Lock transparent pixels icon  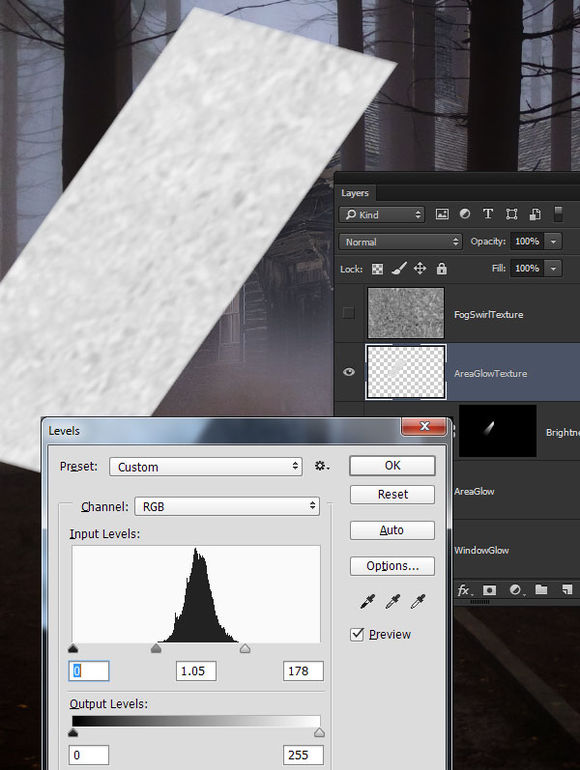[x=377, y=269]
